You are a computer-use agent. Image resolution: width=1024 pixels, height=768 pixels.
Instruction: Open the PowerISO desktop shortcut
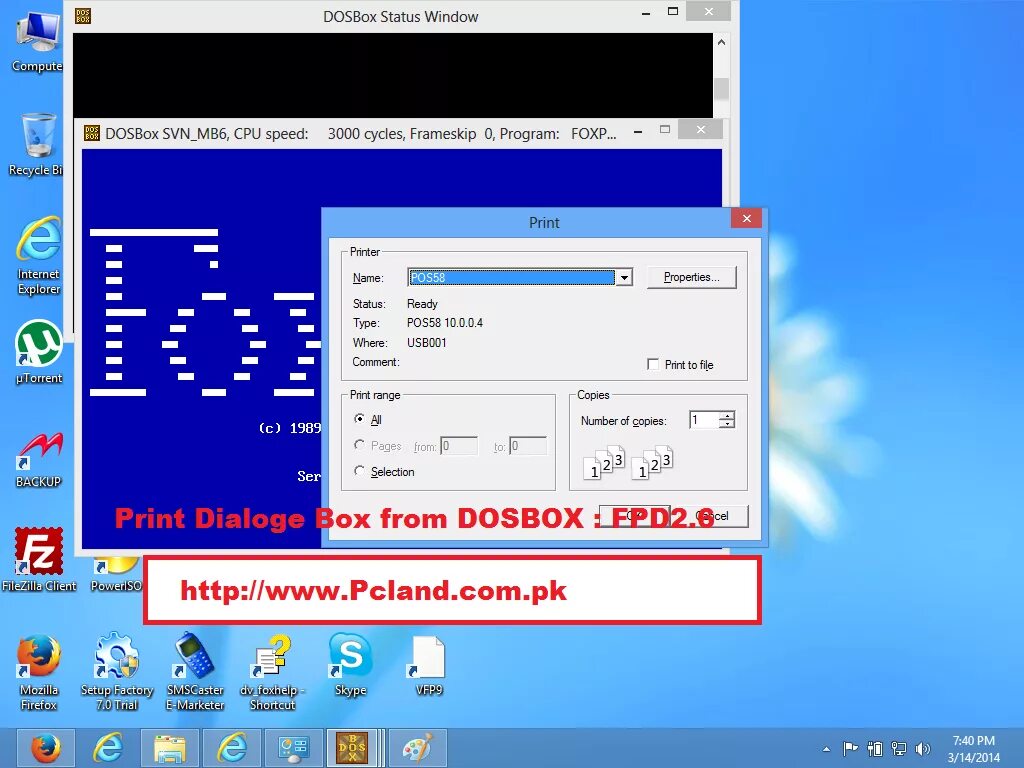tap(116, 575)
